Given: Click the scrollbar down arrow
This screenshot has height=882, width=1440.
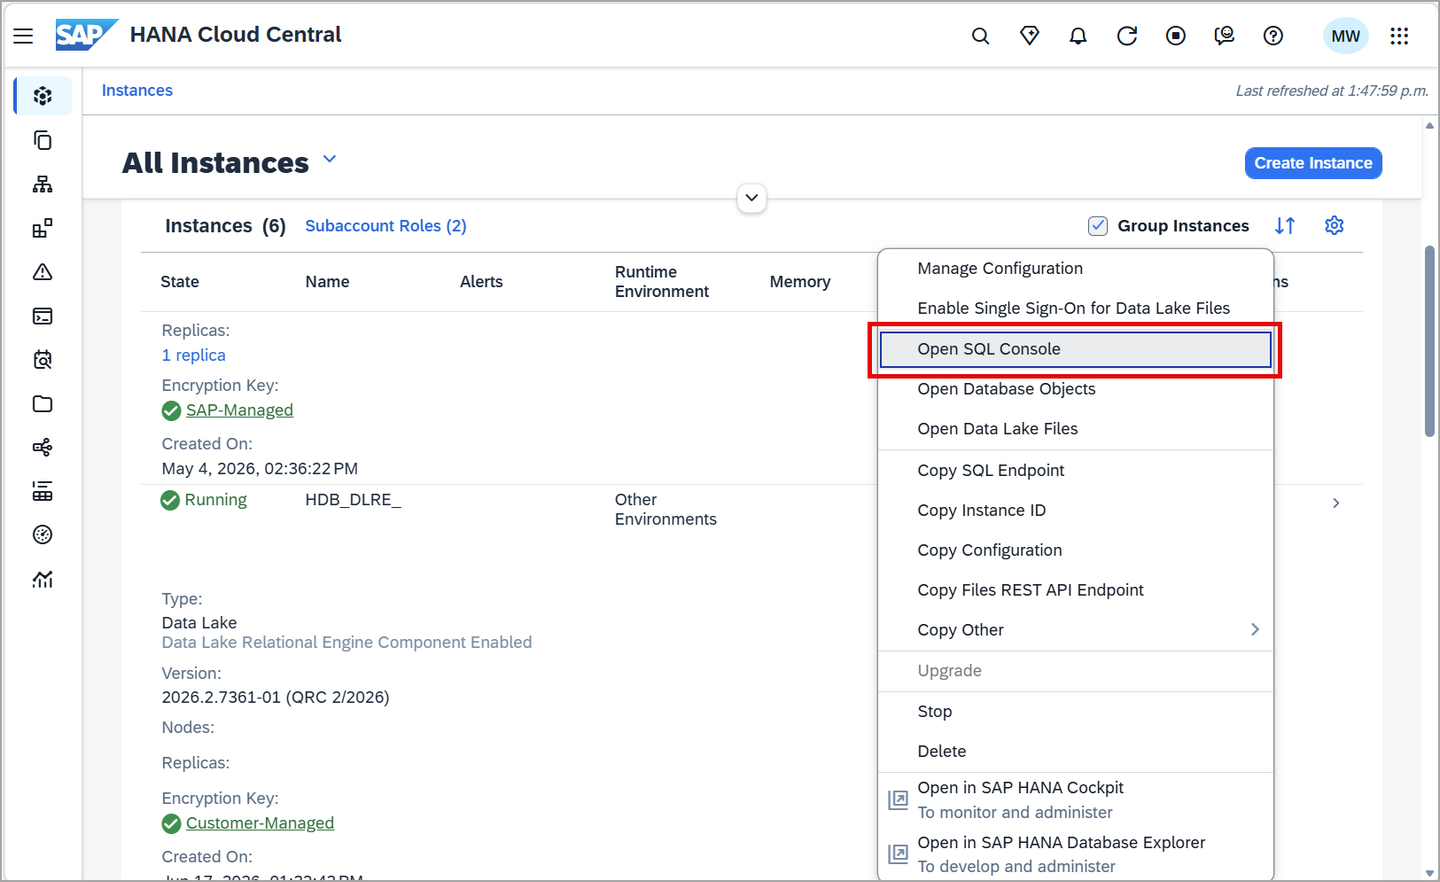Looking at the screenshot, I should tap(1430, 873).
